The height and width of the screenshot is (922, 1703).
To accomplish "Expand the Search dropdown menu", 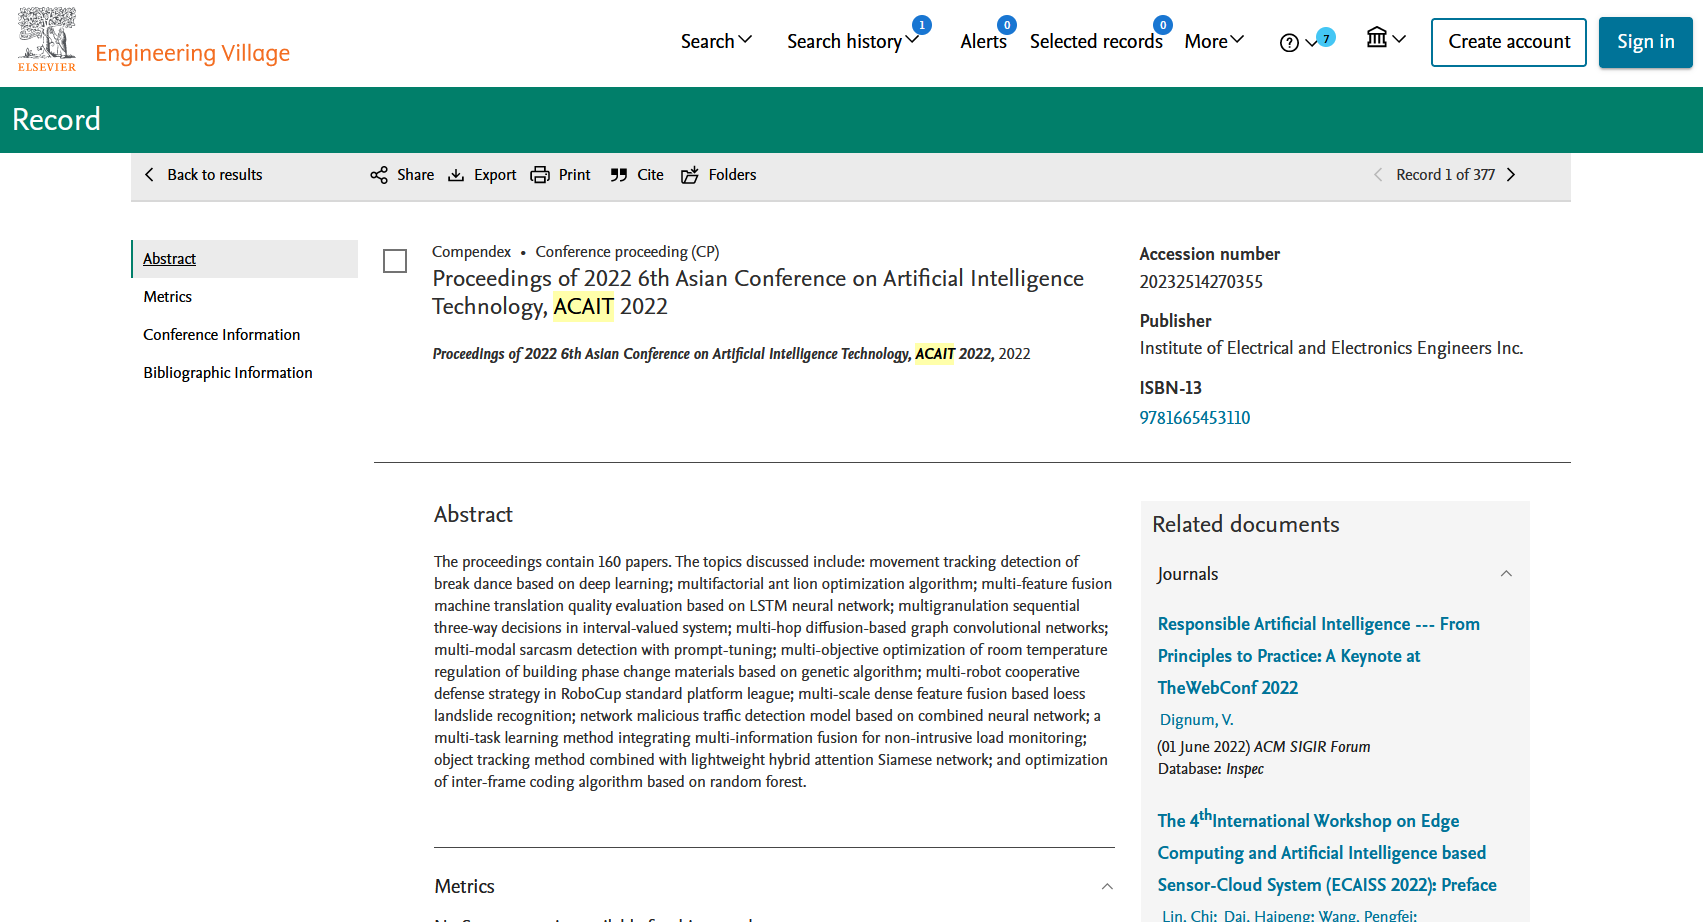I will pos(716,41).
